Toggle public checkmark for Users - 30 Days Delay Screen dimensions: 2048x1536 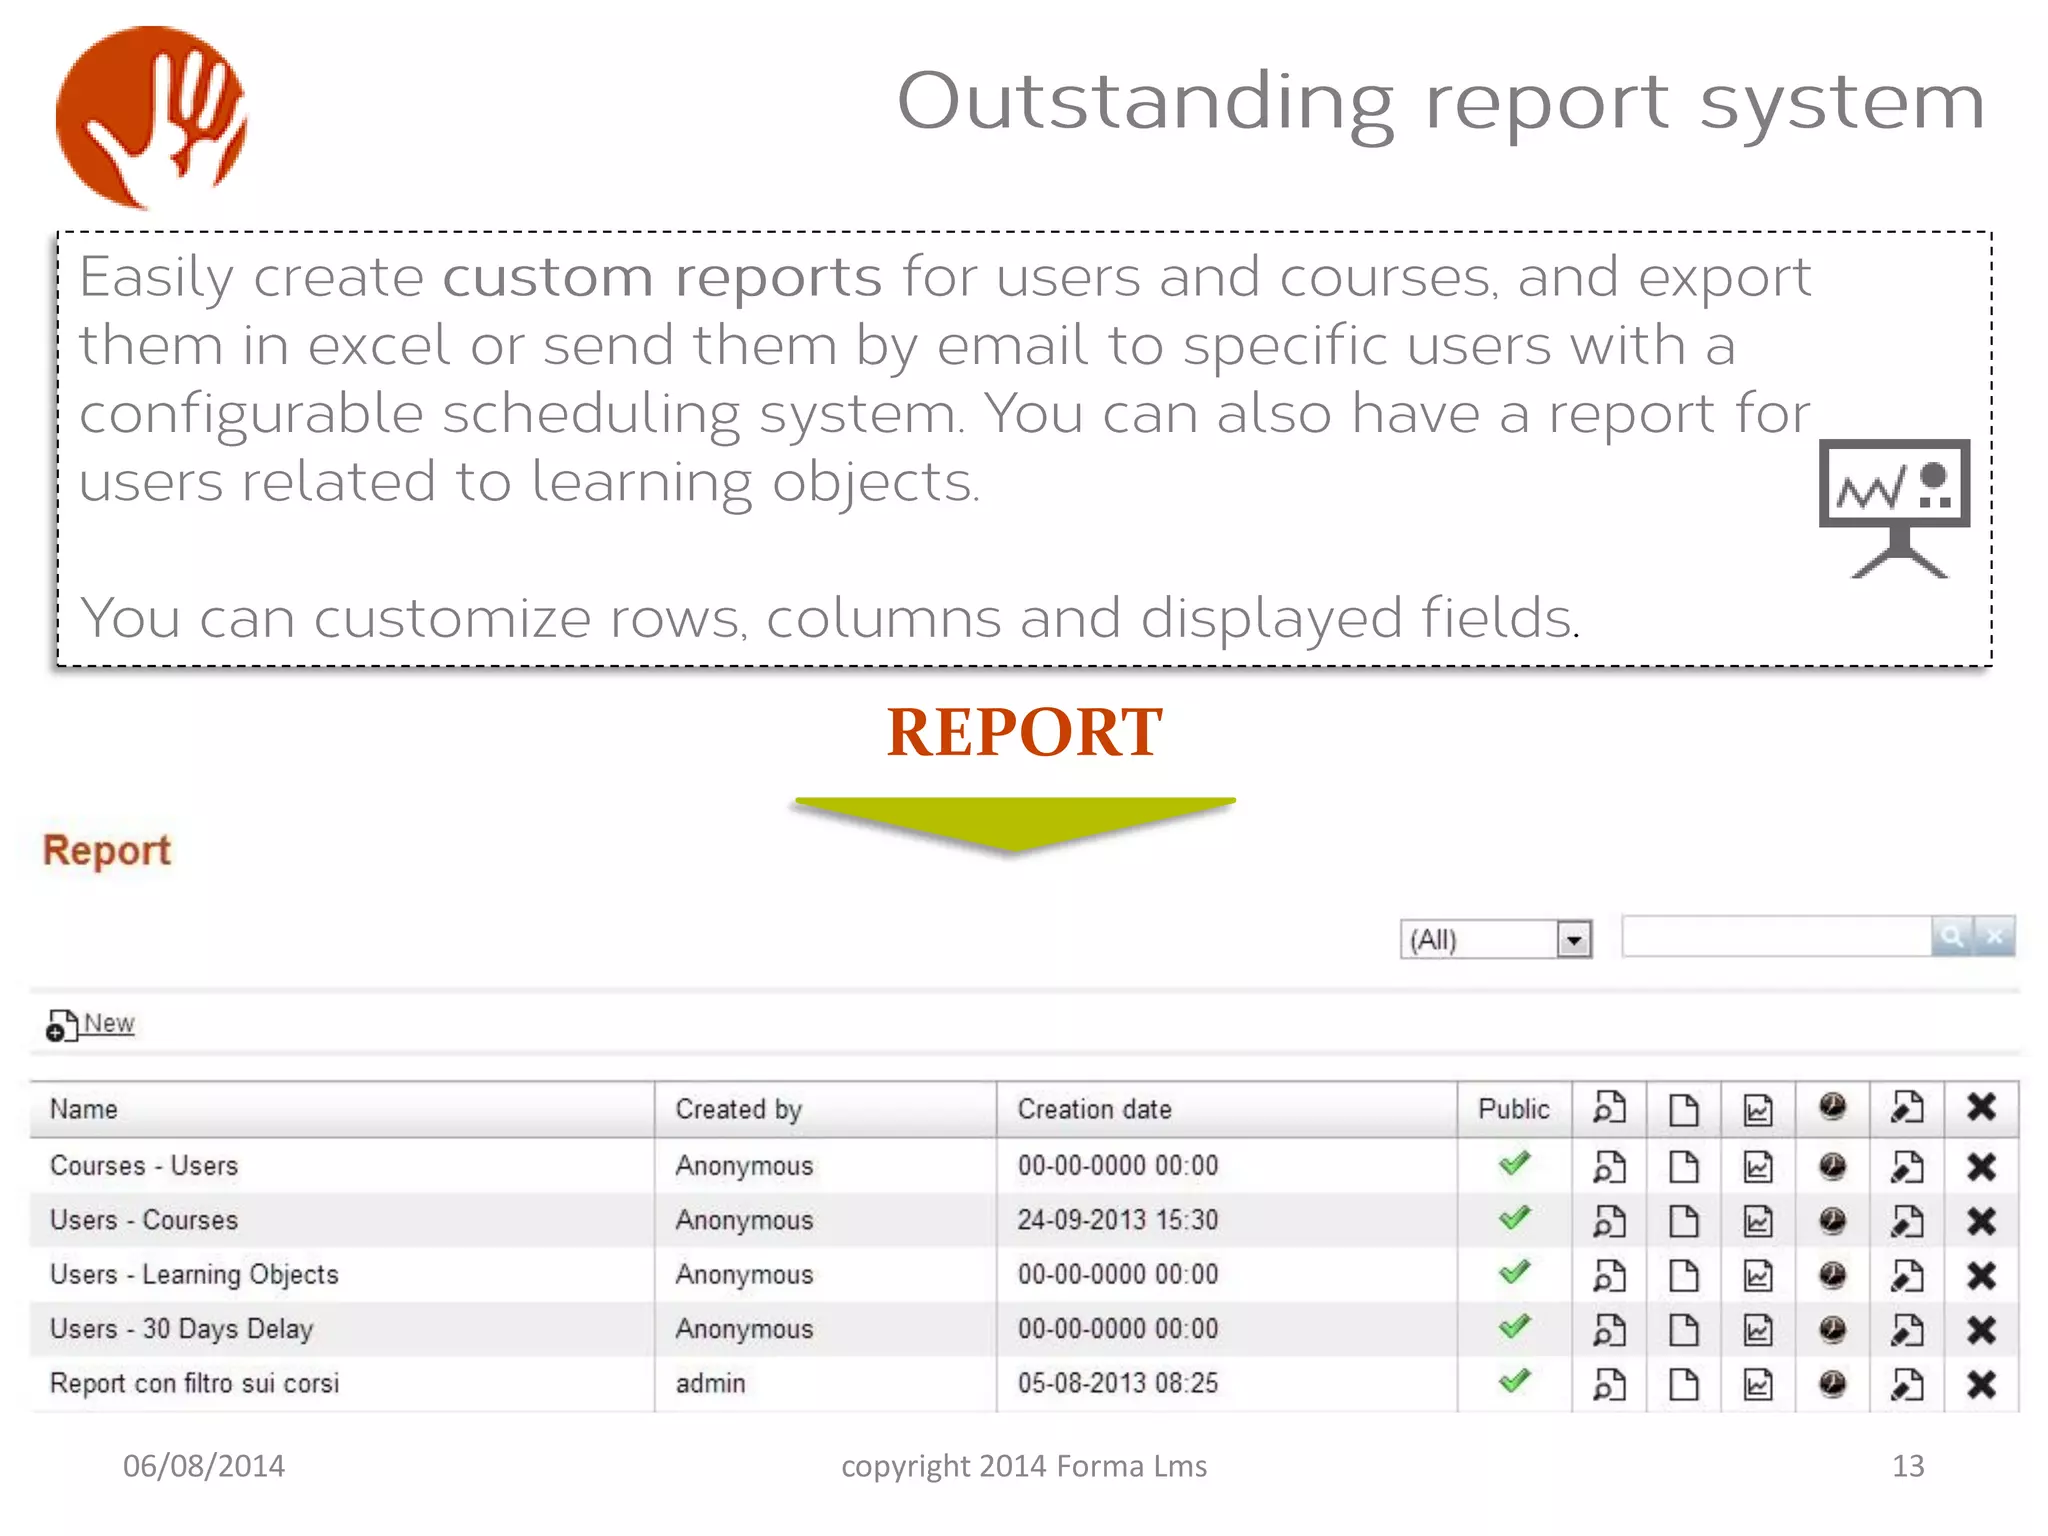click(x=1514, y=1327)
